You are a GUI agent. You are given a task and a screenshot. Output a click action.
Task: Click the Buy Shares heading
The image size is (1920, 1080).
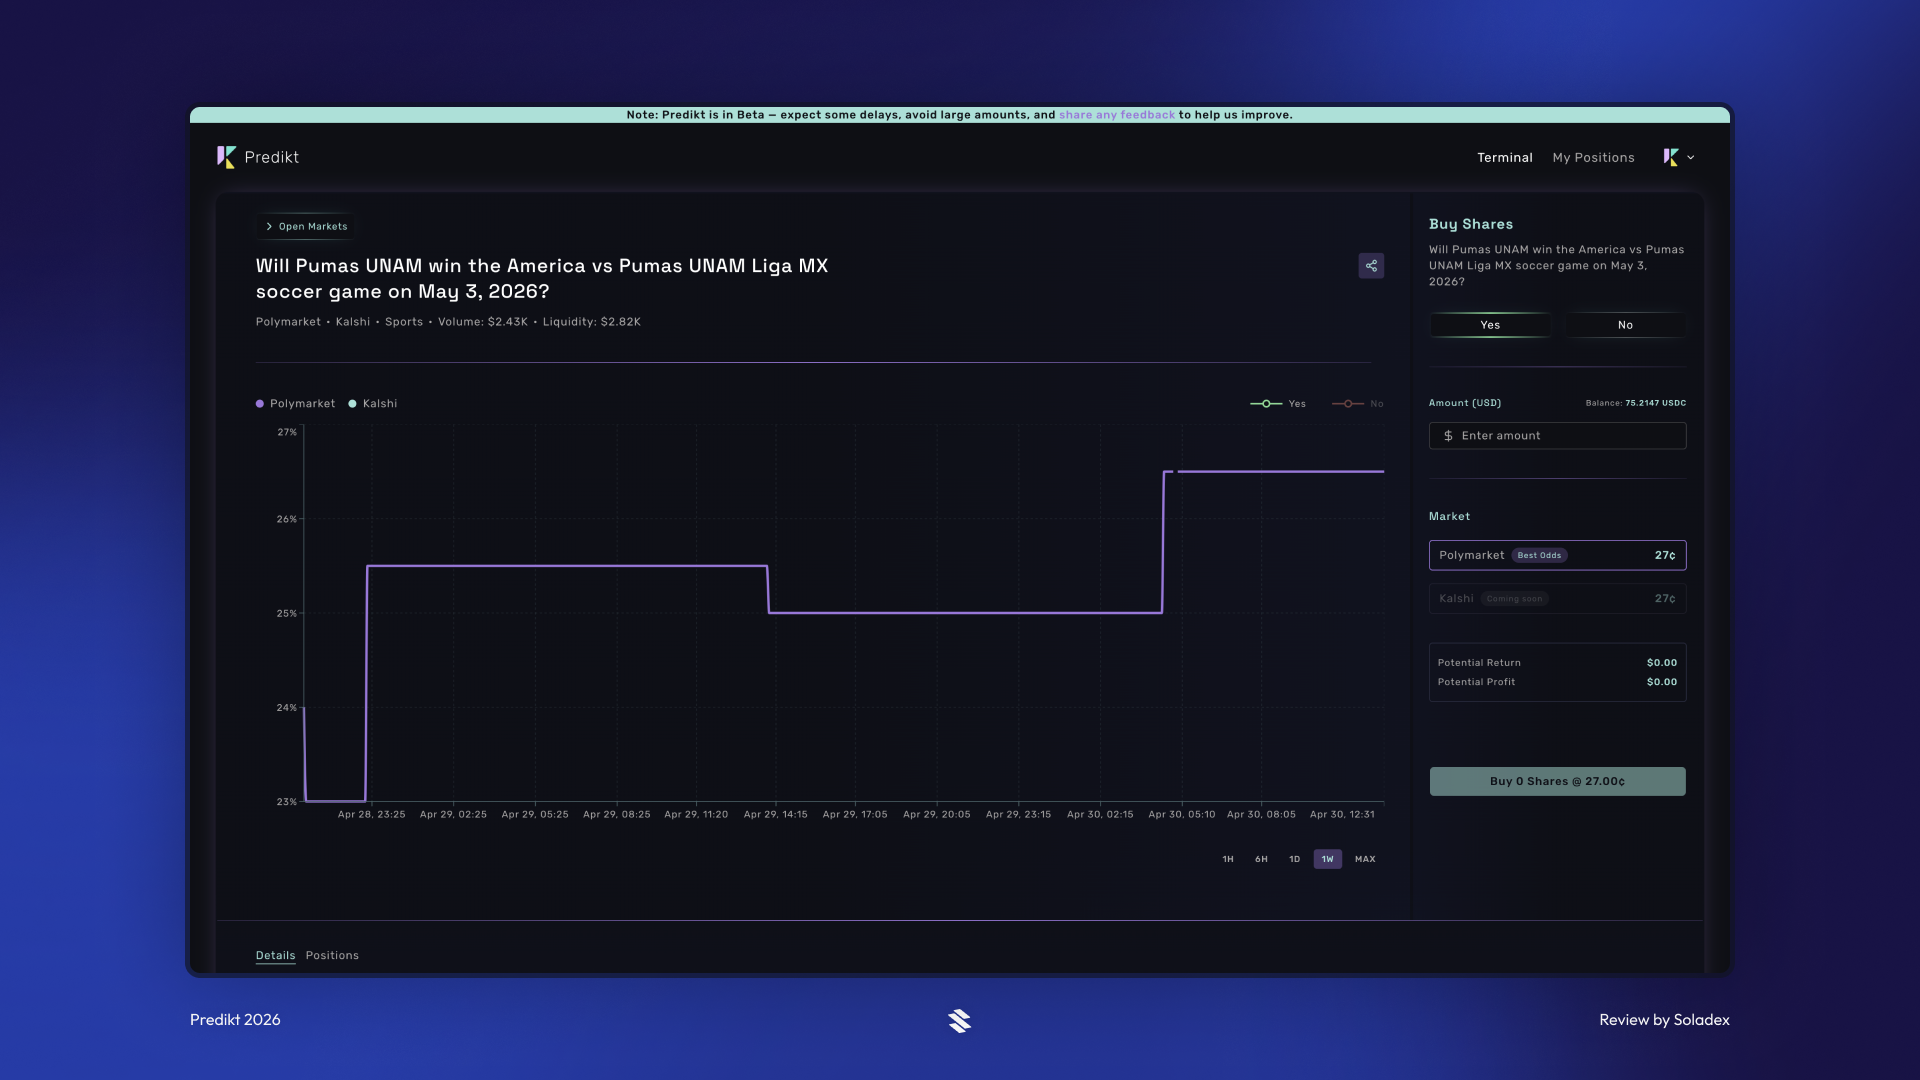[x=1470, y=225]
